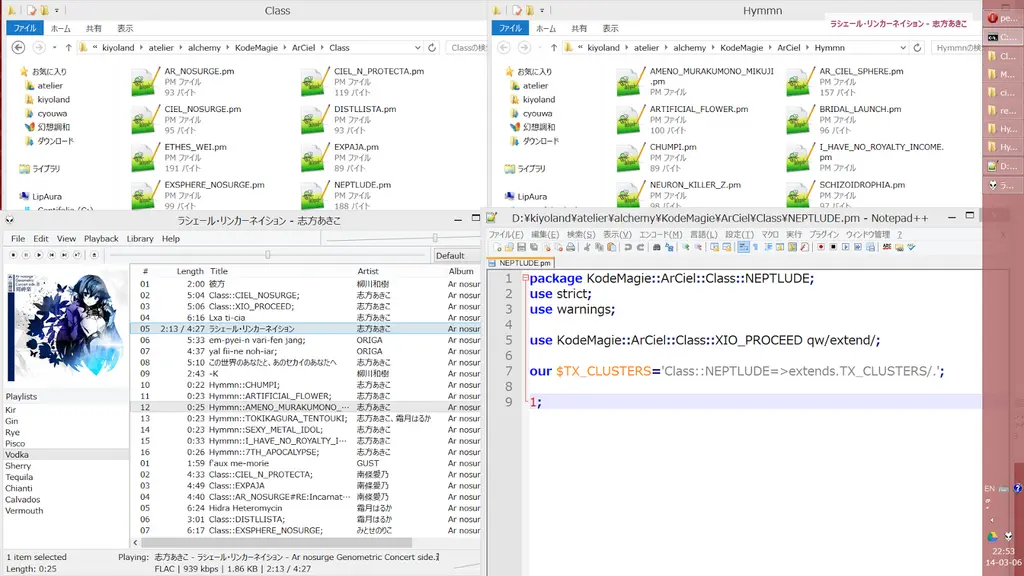
Task: Click the Random playback button in foobar2000
Action: click(x=77, y=255)
